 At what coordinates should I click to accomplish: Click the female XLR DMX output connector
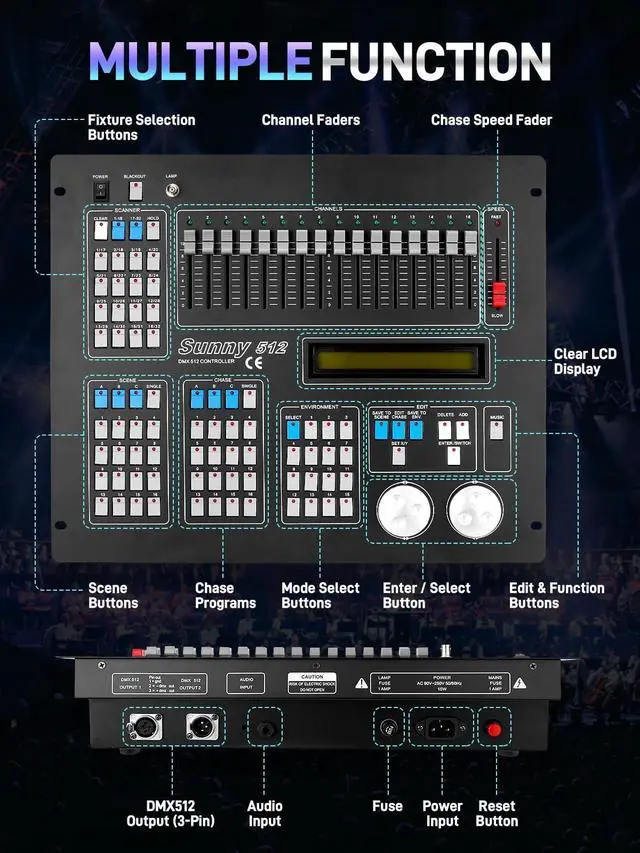145,726
